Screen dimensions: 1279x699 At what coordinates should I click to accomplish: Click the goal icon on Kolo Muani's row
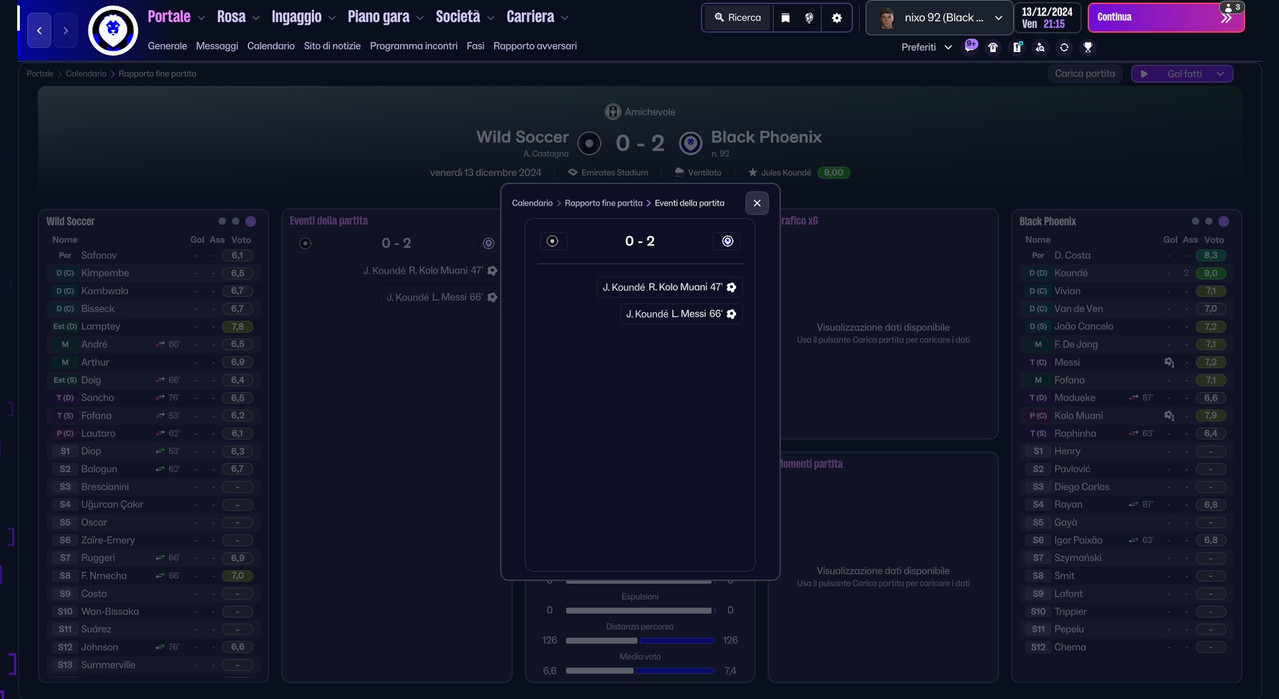click(x=1169, y=416)
